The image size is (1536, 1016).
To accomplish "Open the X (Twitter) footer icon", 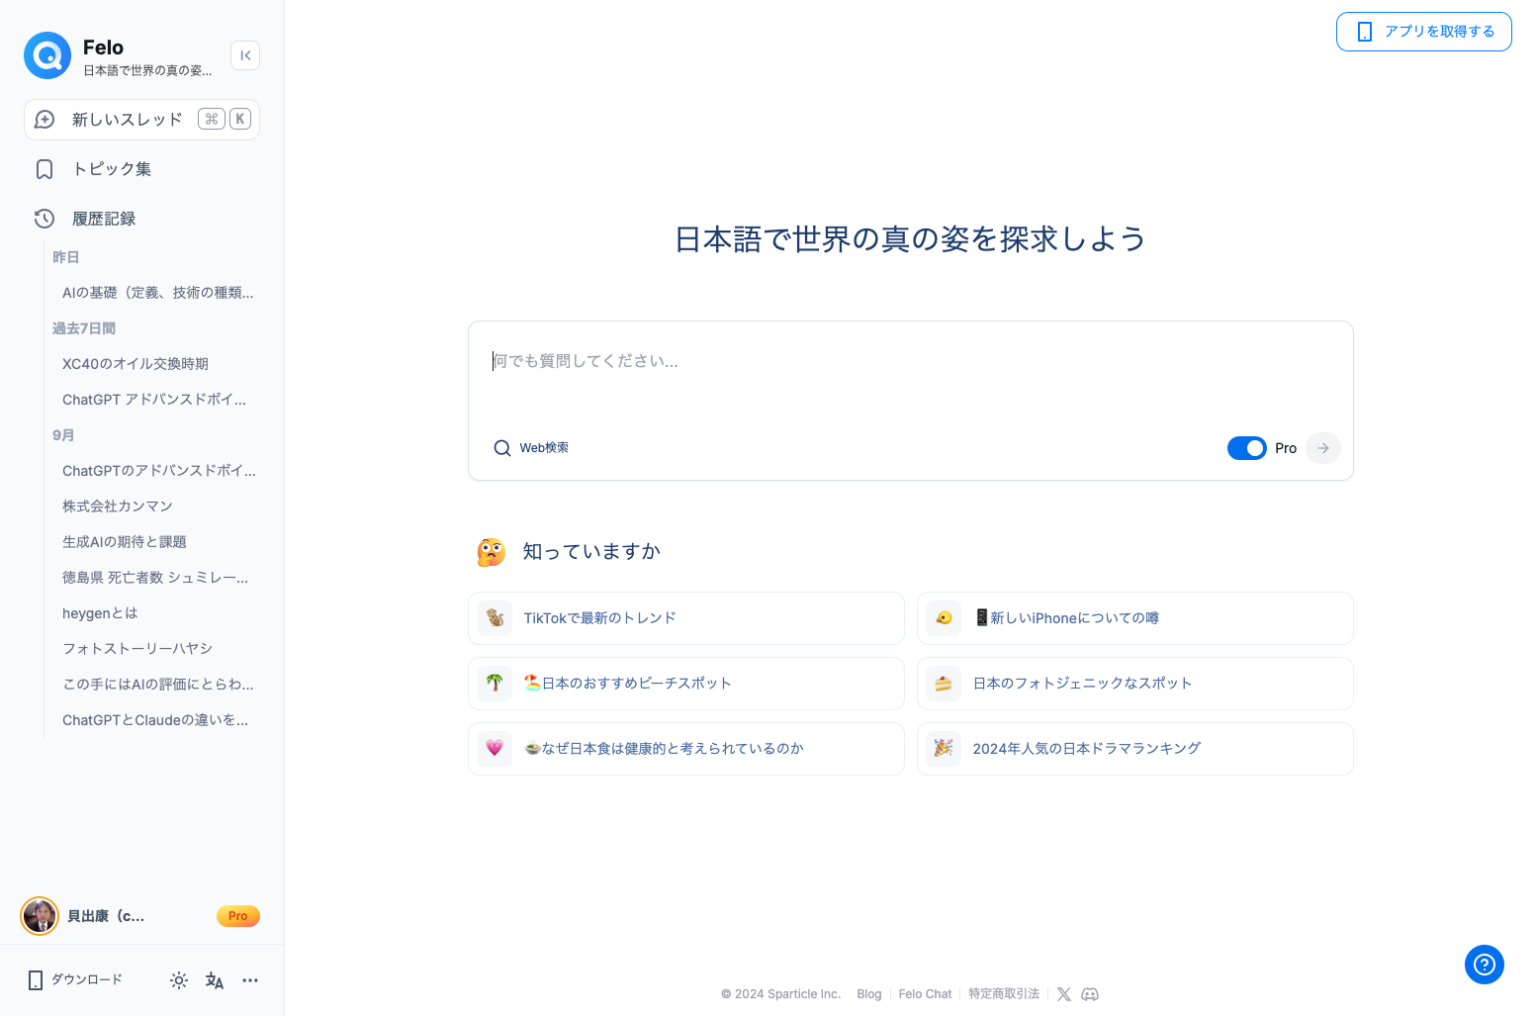I will pos(1064,994).
